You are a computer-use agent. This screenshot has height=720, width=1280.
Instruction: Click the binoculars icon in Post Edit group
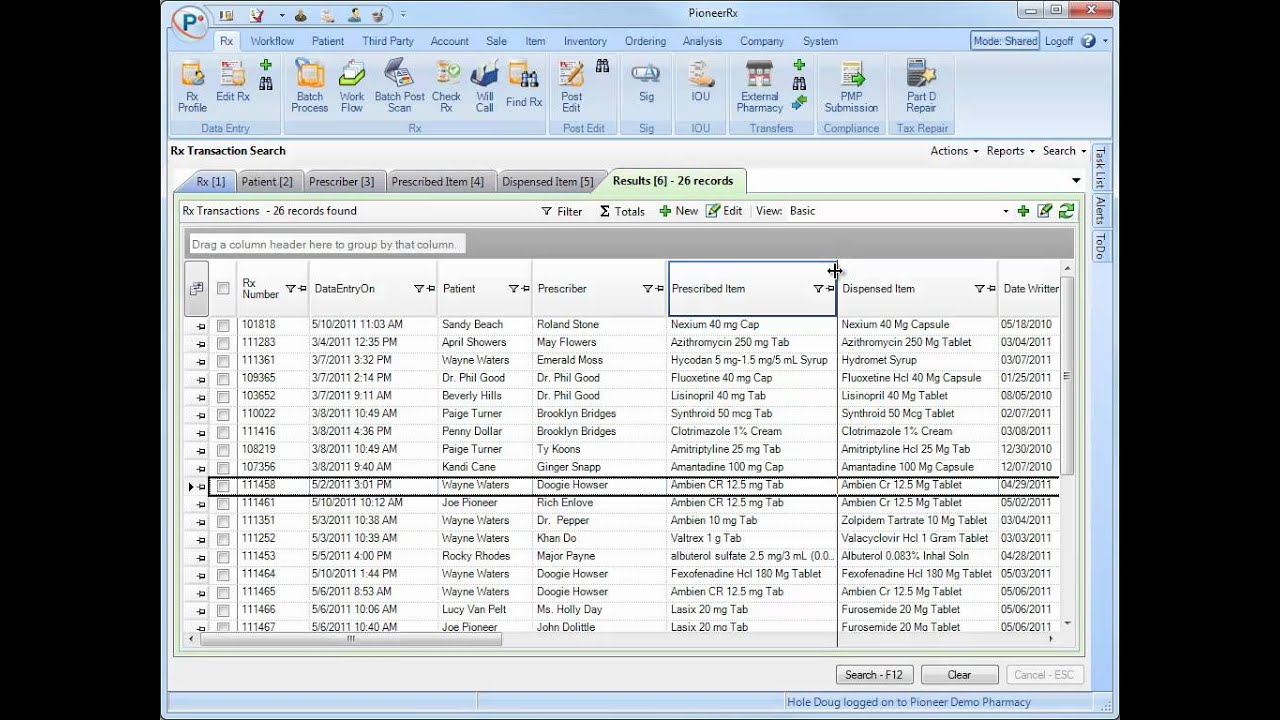coord(603,66)
